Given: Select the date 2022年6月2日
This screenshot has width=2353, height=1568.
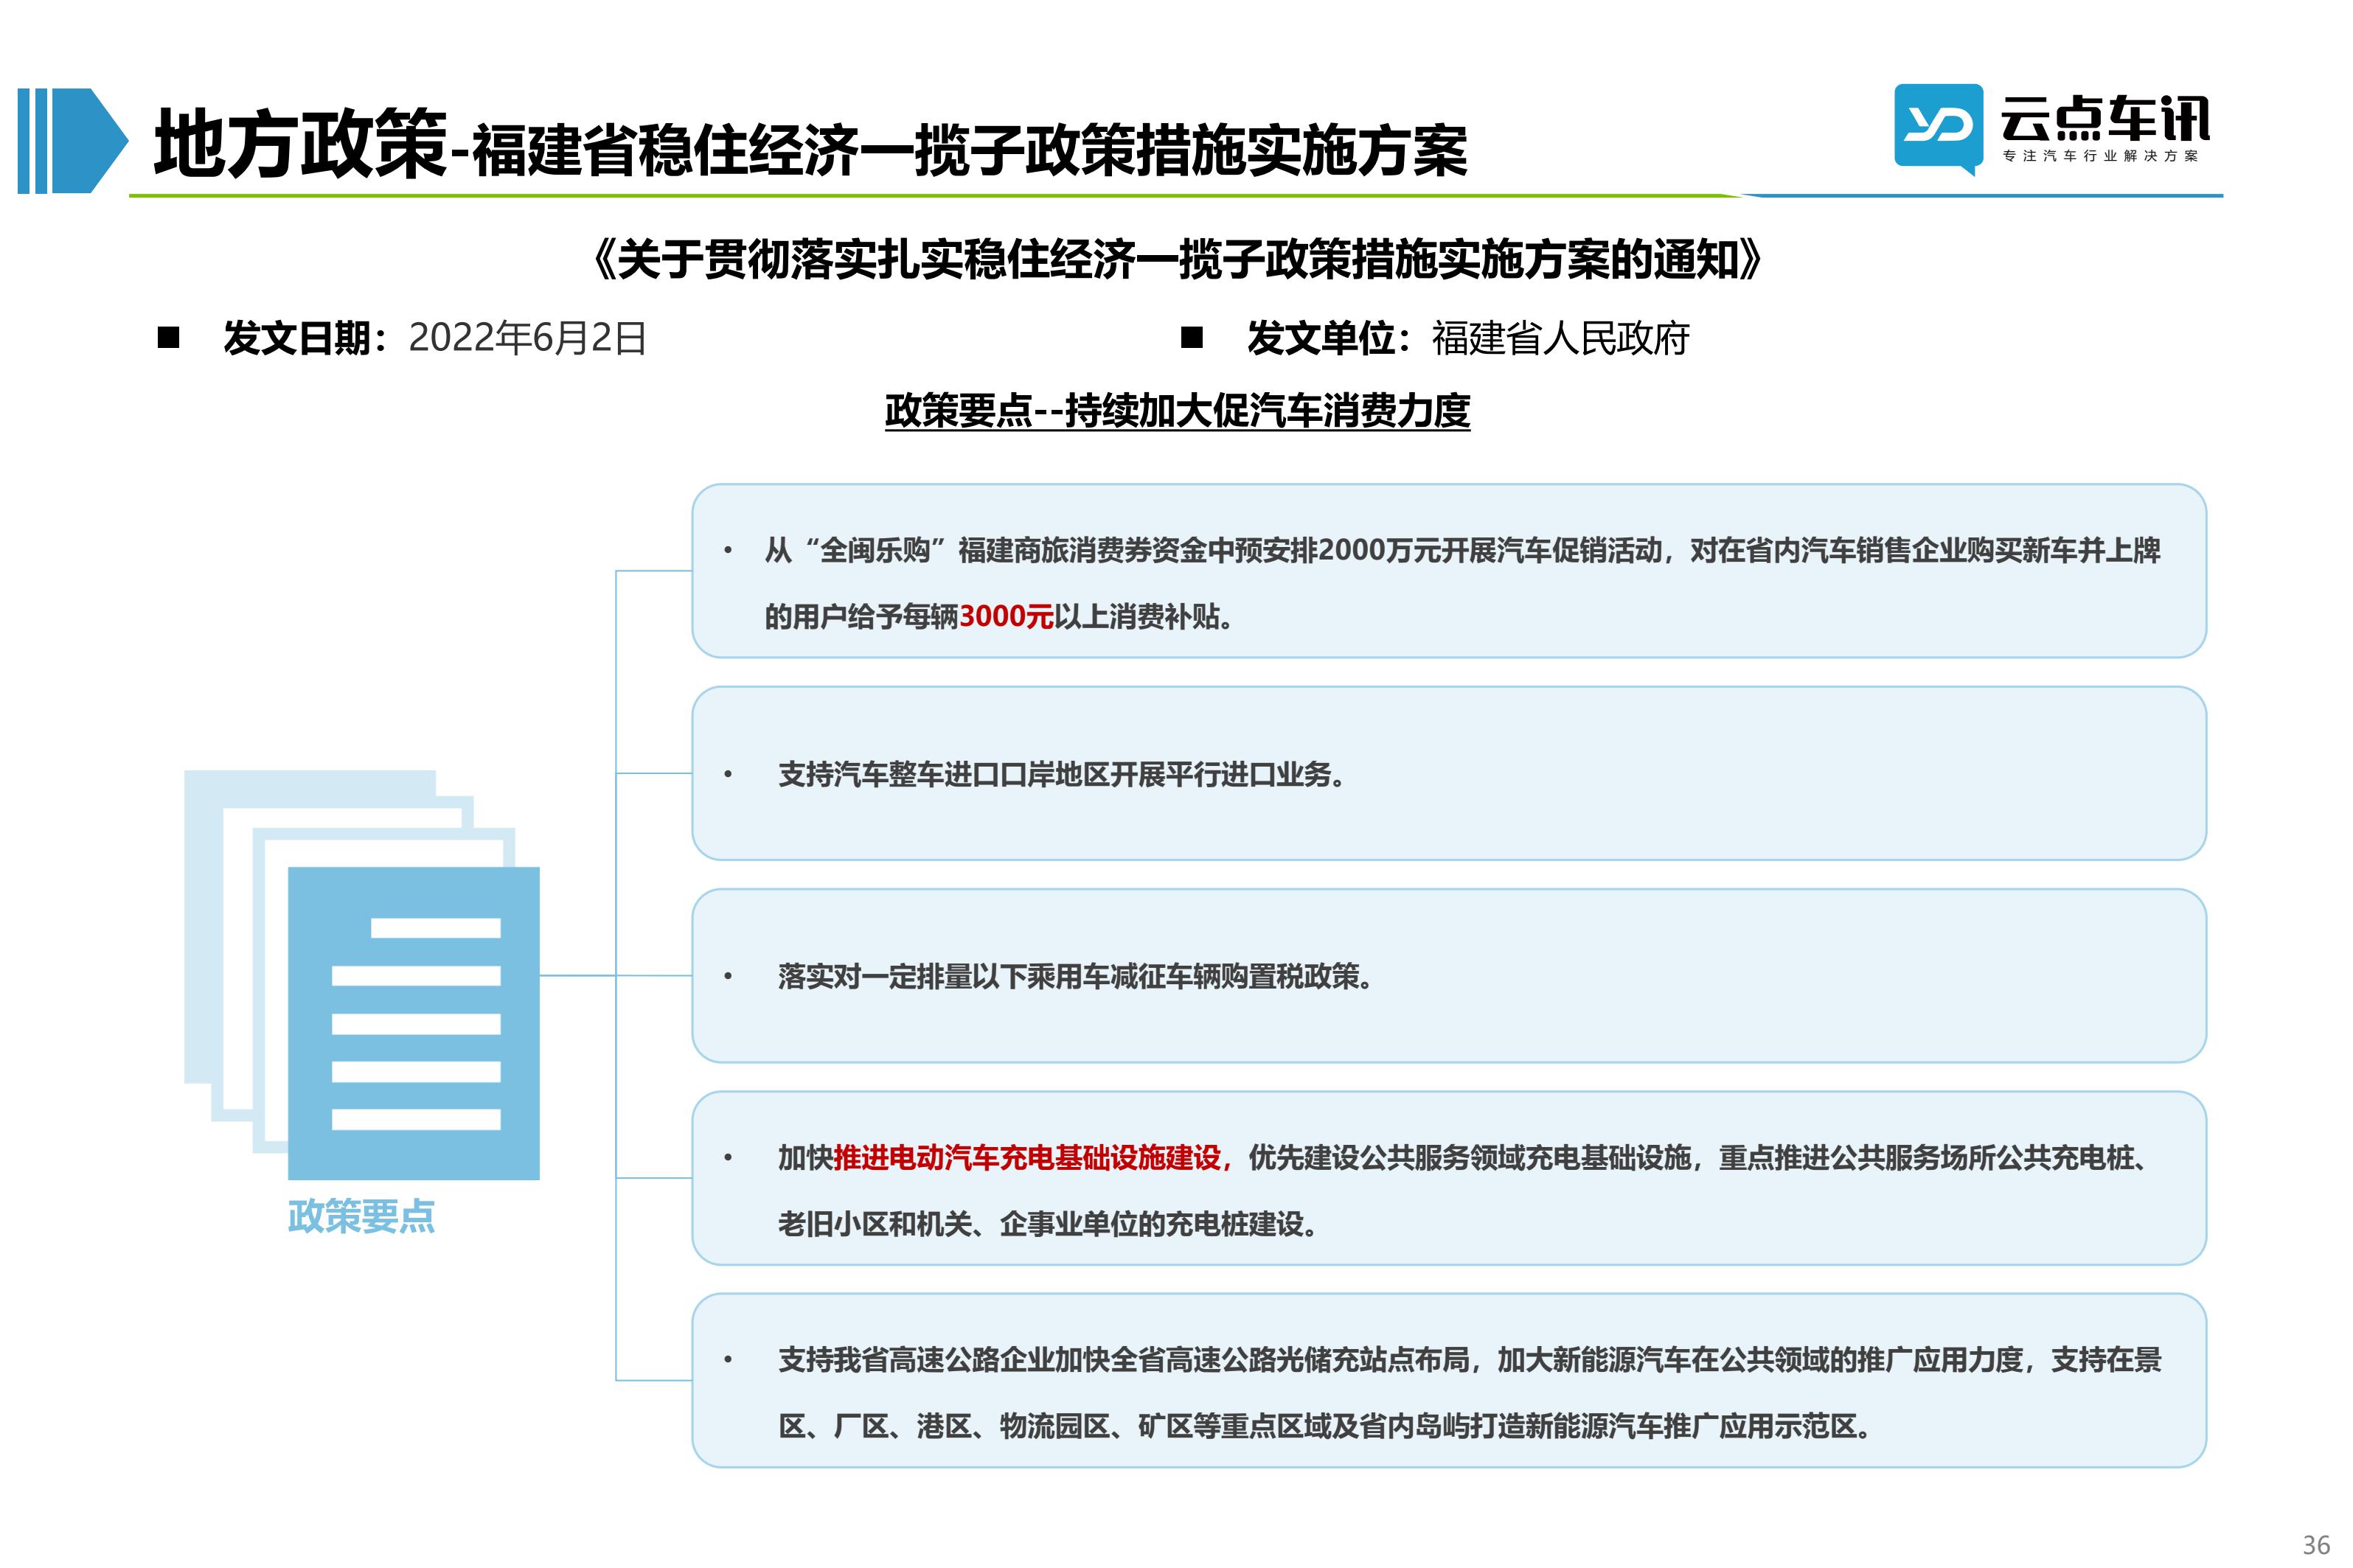Looking at the screenshot, I should (x=528, y=338).
